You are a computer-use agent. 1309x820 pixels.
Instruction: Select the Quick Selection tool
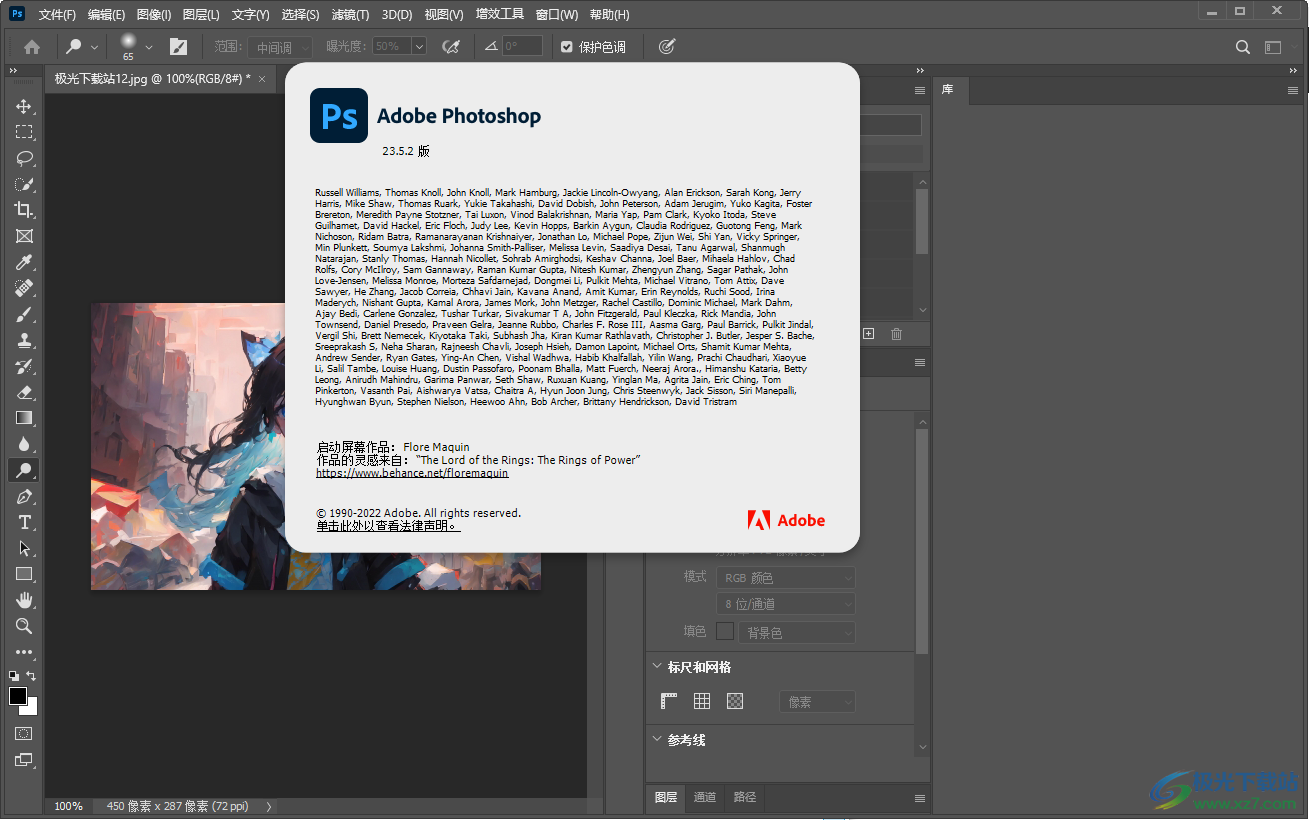pos(24,184)
